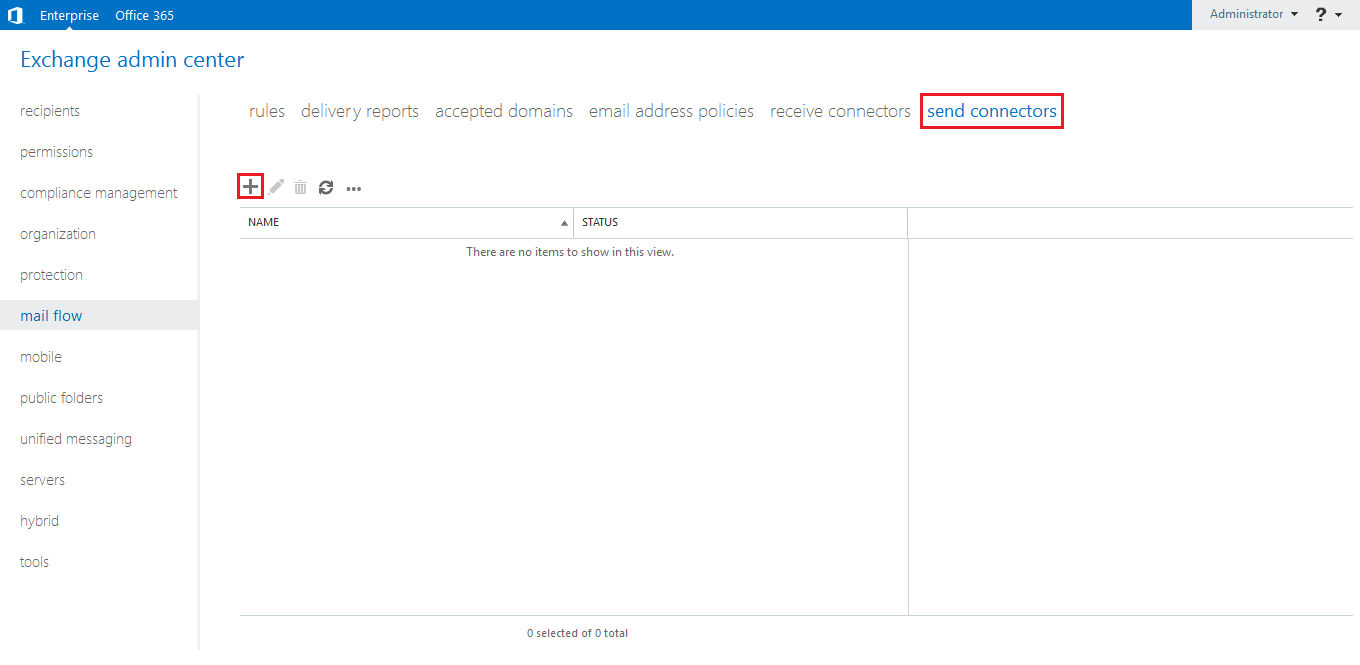
Task: Open compliance management section
Action: (x=99, y=193)
